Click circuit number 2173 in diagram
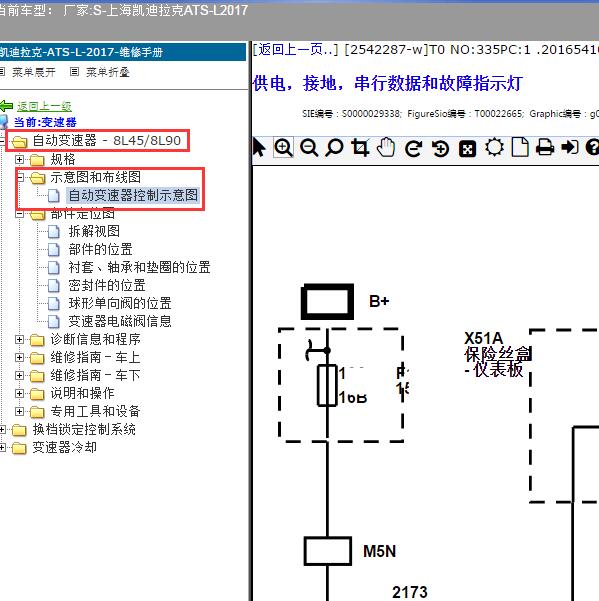599x601 pixels. (x=410, y=592)
